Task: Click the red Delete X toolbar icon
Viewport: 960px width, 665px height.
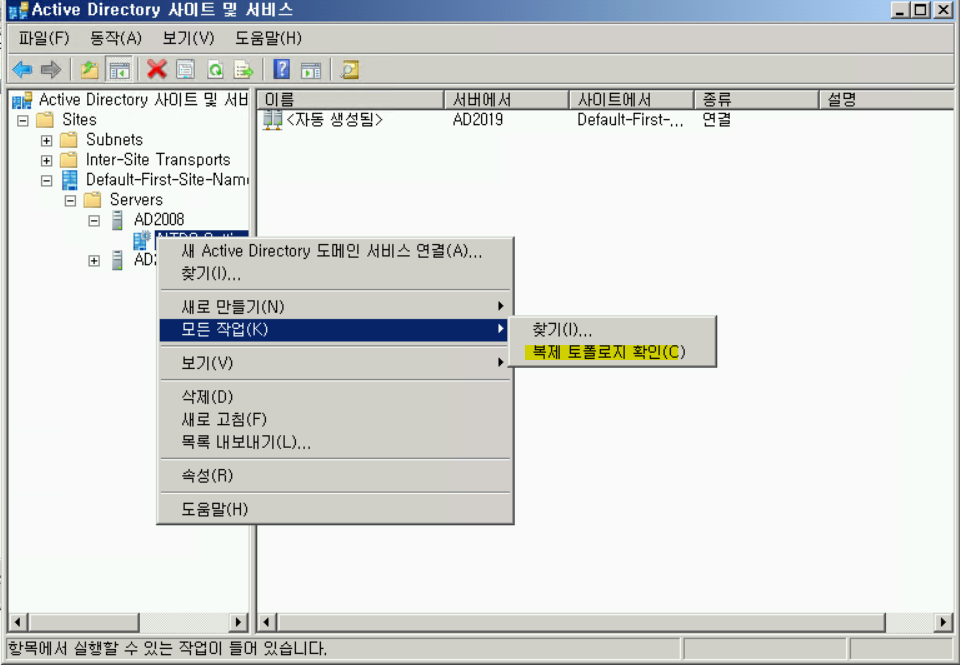Action: [157, 69]
